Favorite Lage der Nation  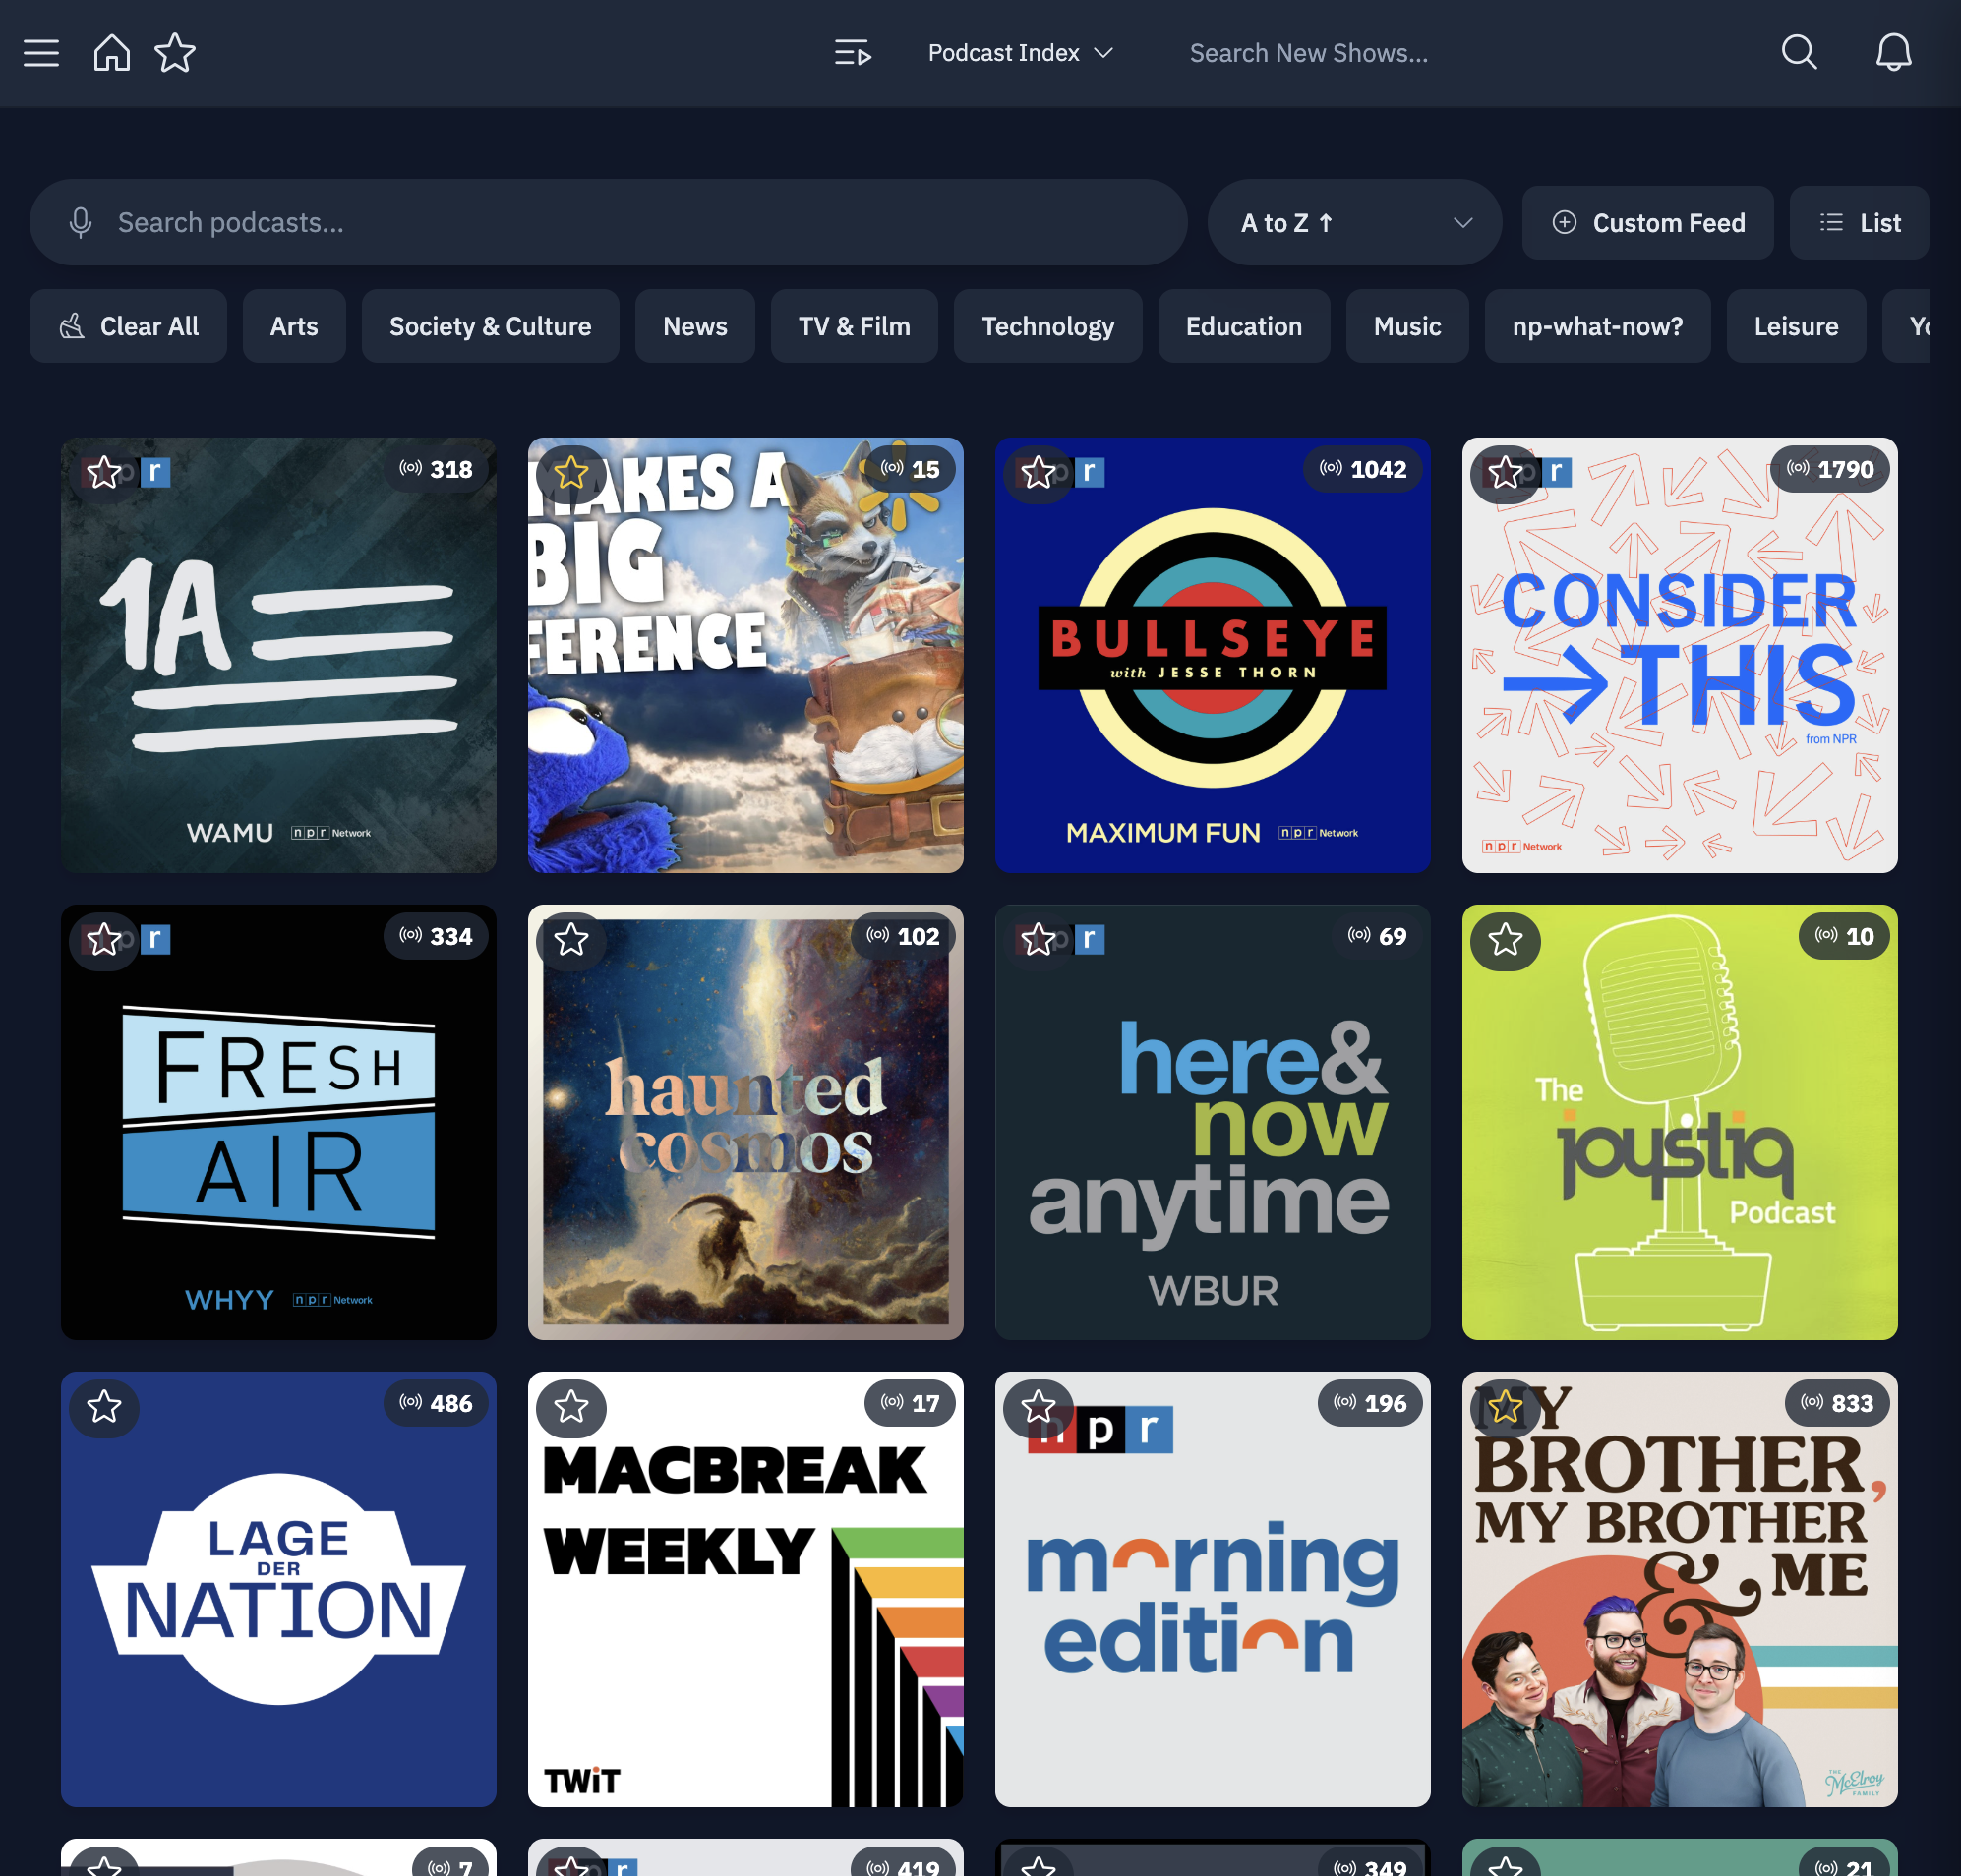pyautogui.click(x=104, y=1407)
